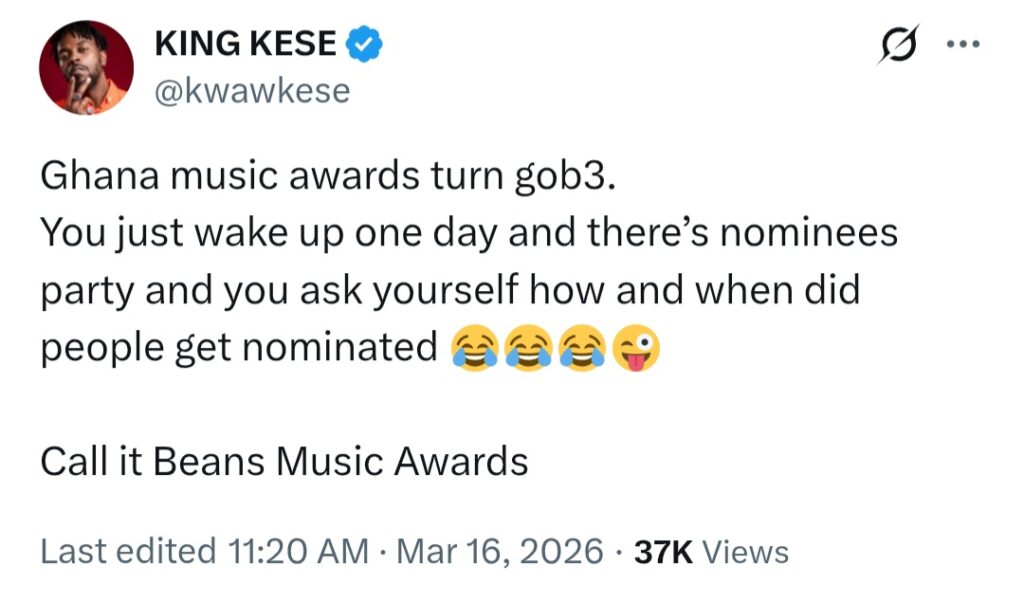This screenshot has width=1024, height=602.
Task: Click the winking tongue-out emoji
Action: point(637,348)
